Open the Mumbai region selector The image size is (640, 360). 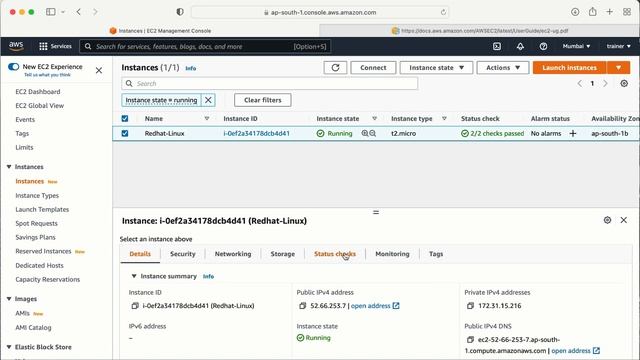576,46
